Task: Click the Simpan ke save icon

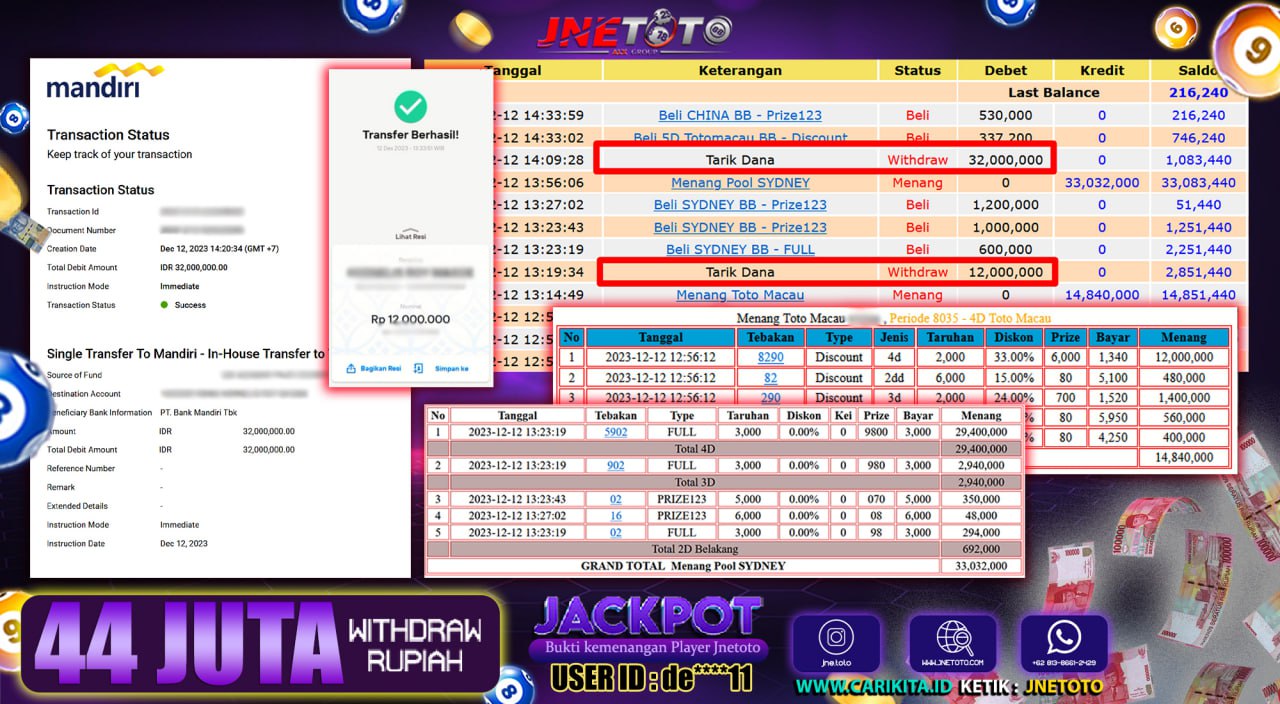Action: [418, 369]
